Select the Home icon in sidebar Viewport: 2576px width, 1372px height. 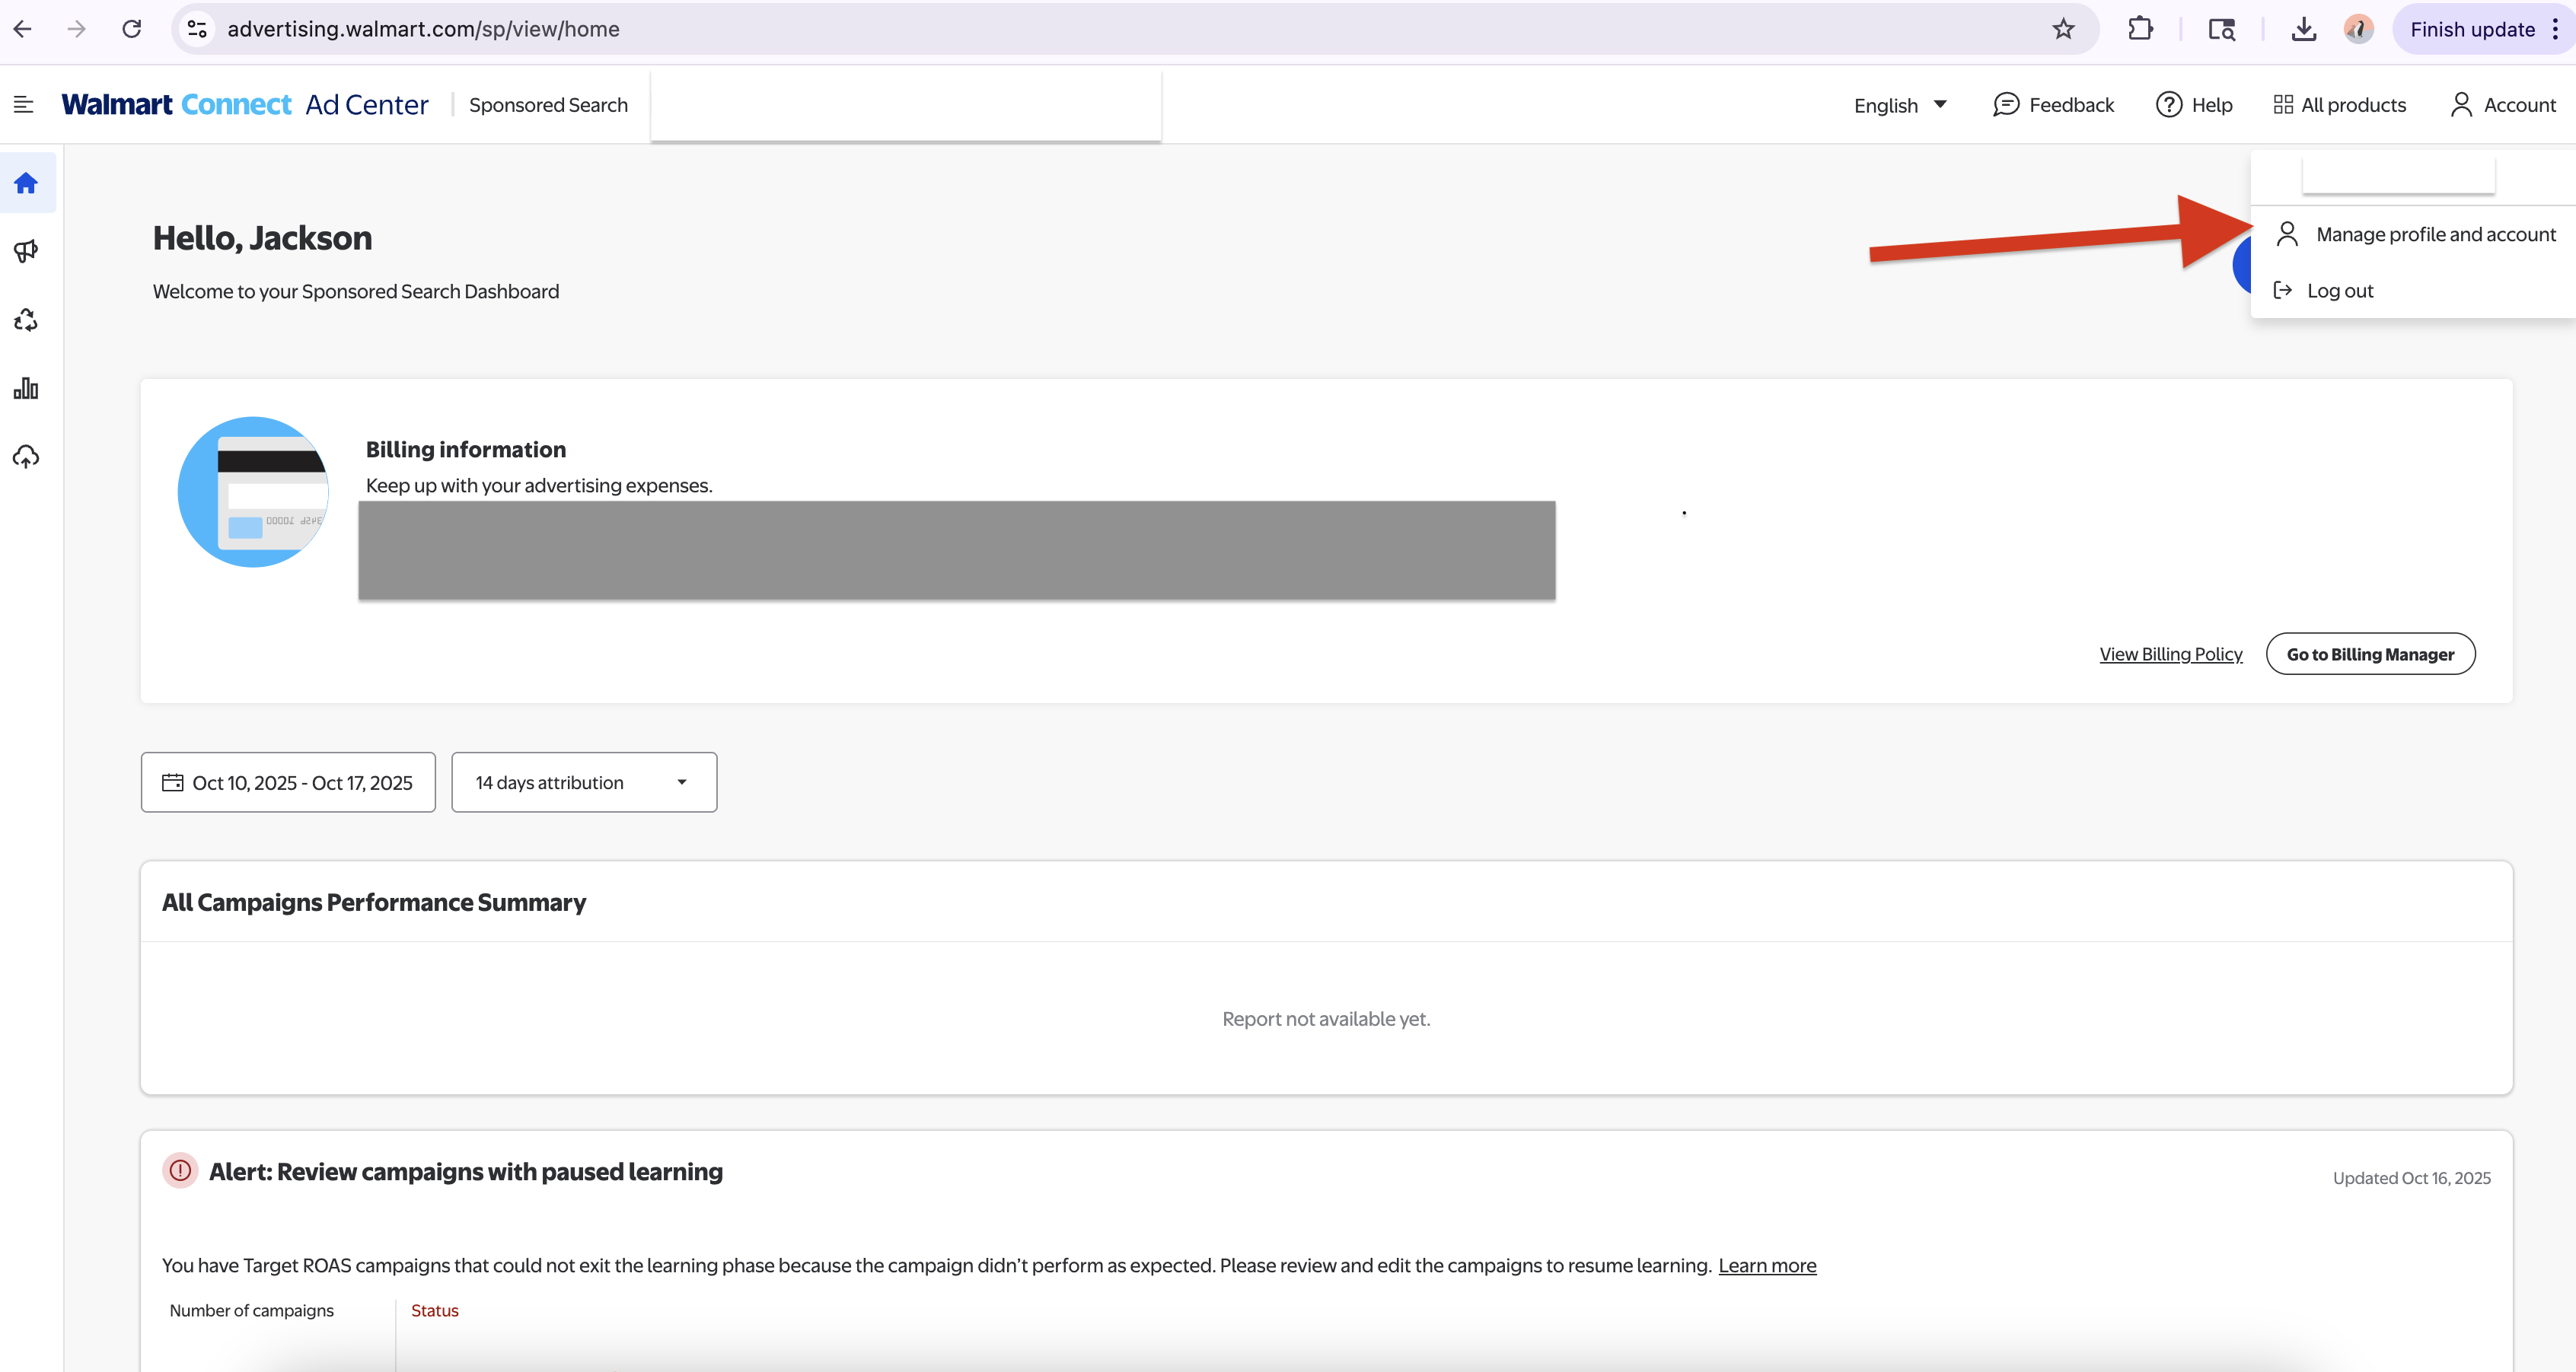click(26, 183)
